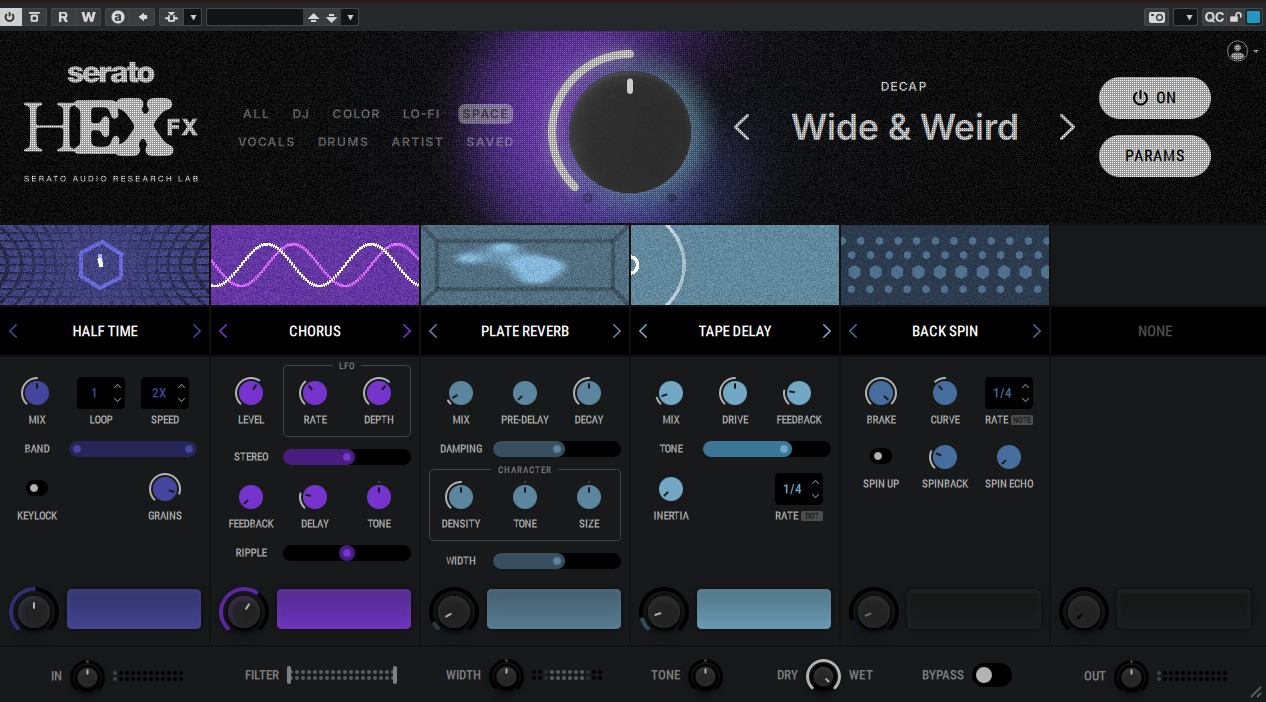1266x702 pixels.
Task: Click the large macro knob in the header
Action: (630, 131)
